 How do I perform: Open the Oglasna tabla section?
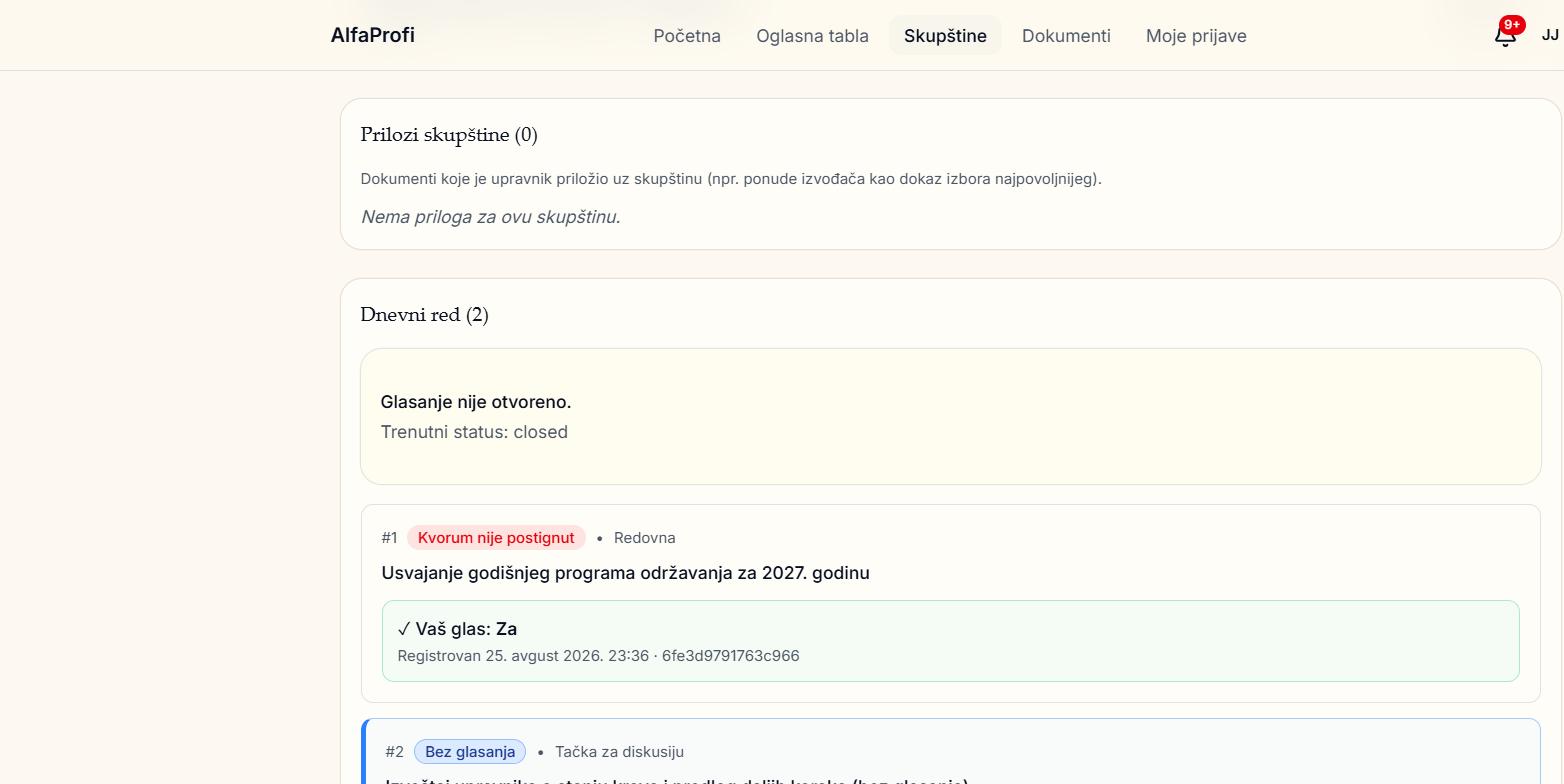812,36
